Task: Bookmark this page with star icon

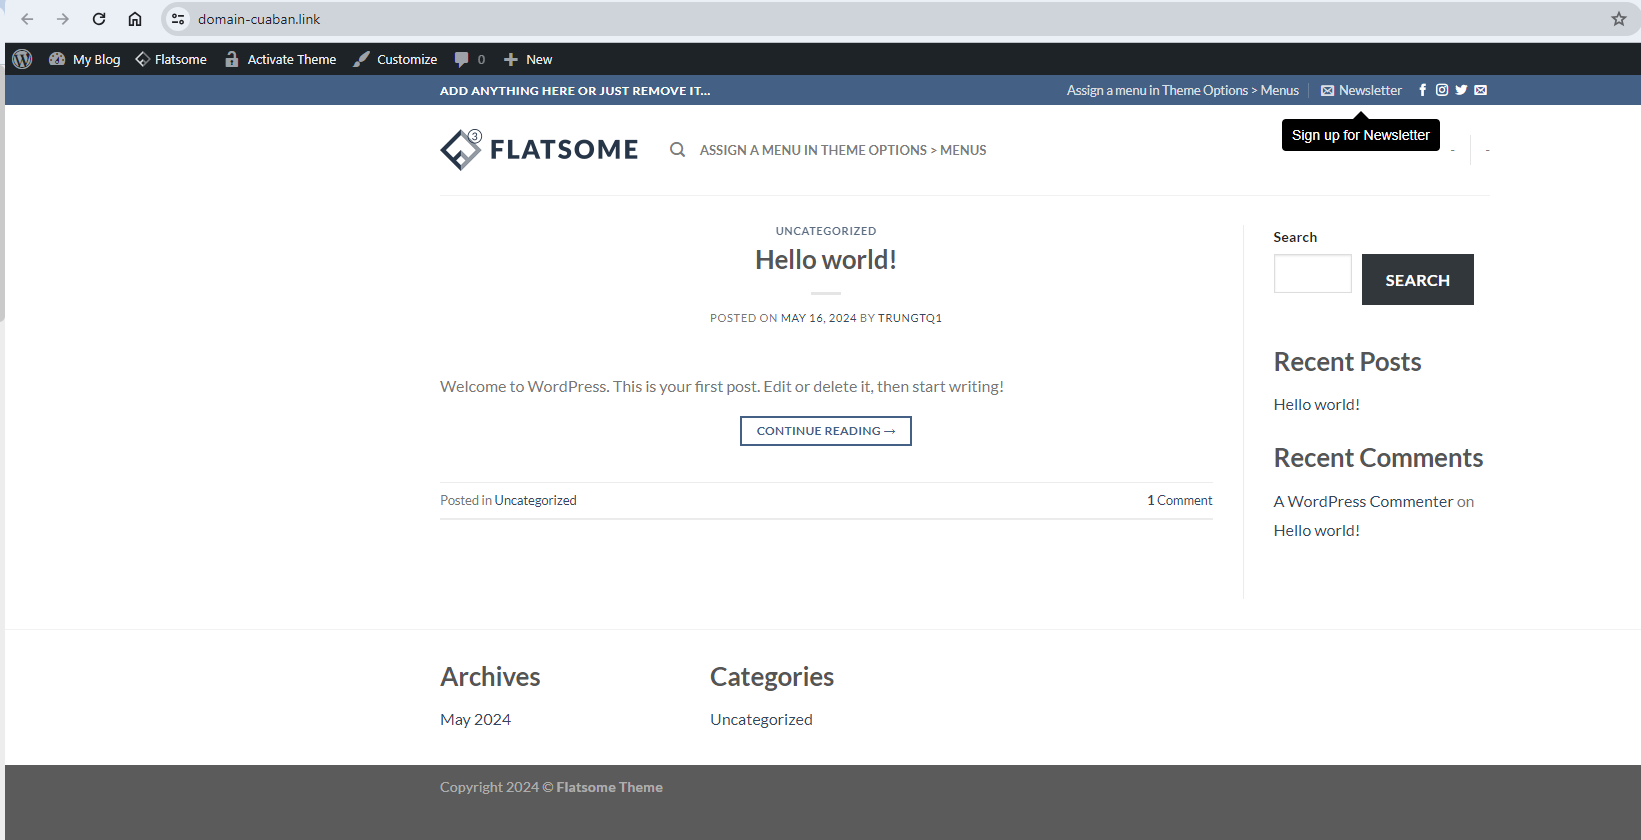Action: pos(1619,19)
